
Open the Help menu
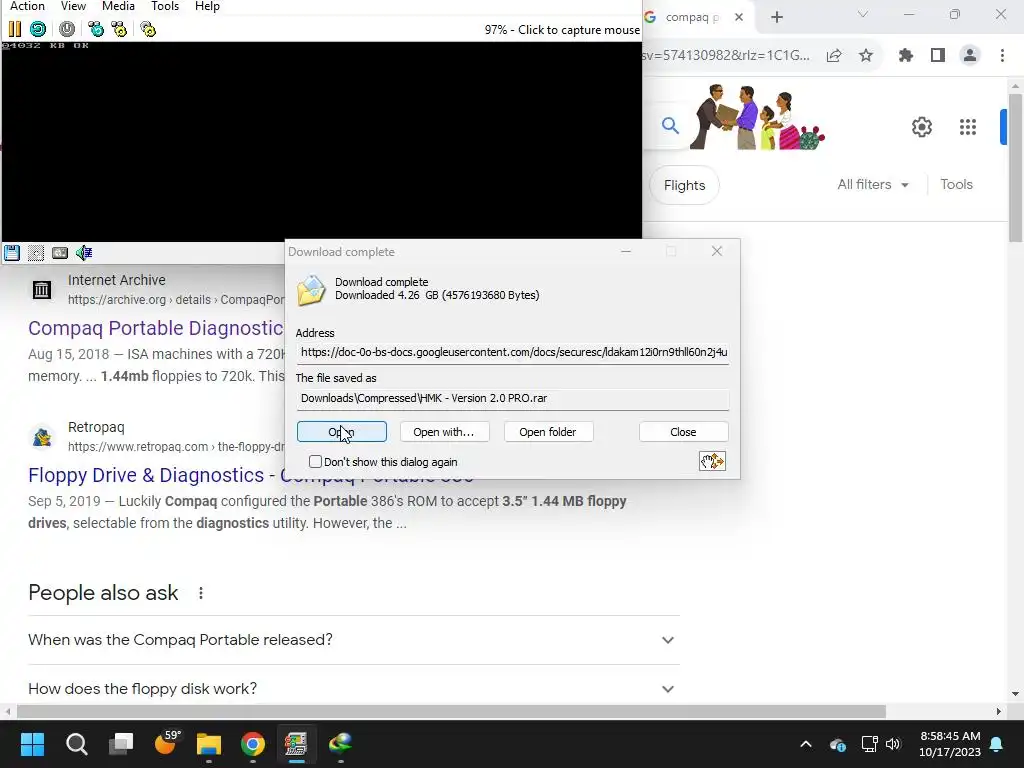coord(207,7)
